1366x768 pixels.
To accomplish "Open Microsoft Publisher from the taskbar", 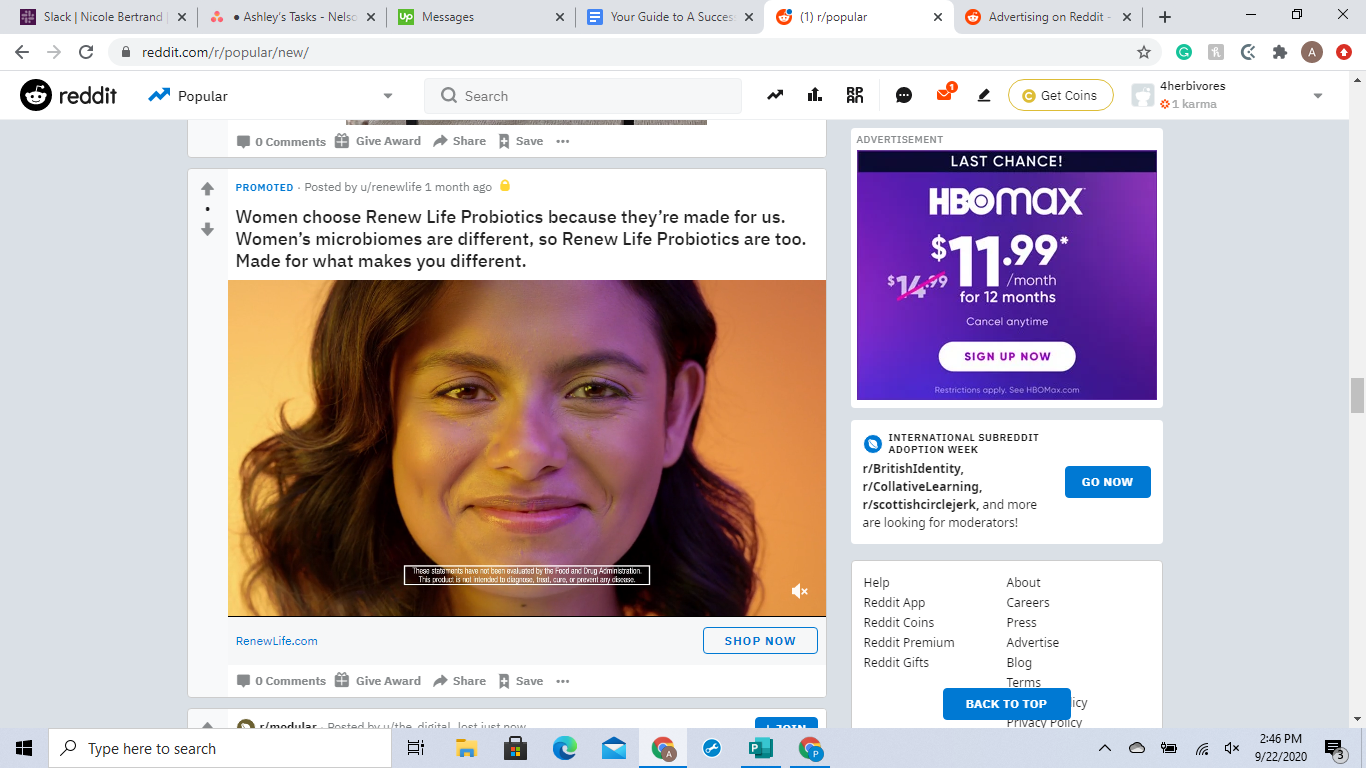I will click(x=761, y=748).
